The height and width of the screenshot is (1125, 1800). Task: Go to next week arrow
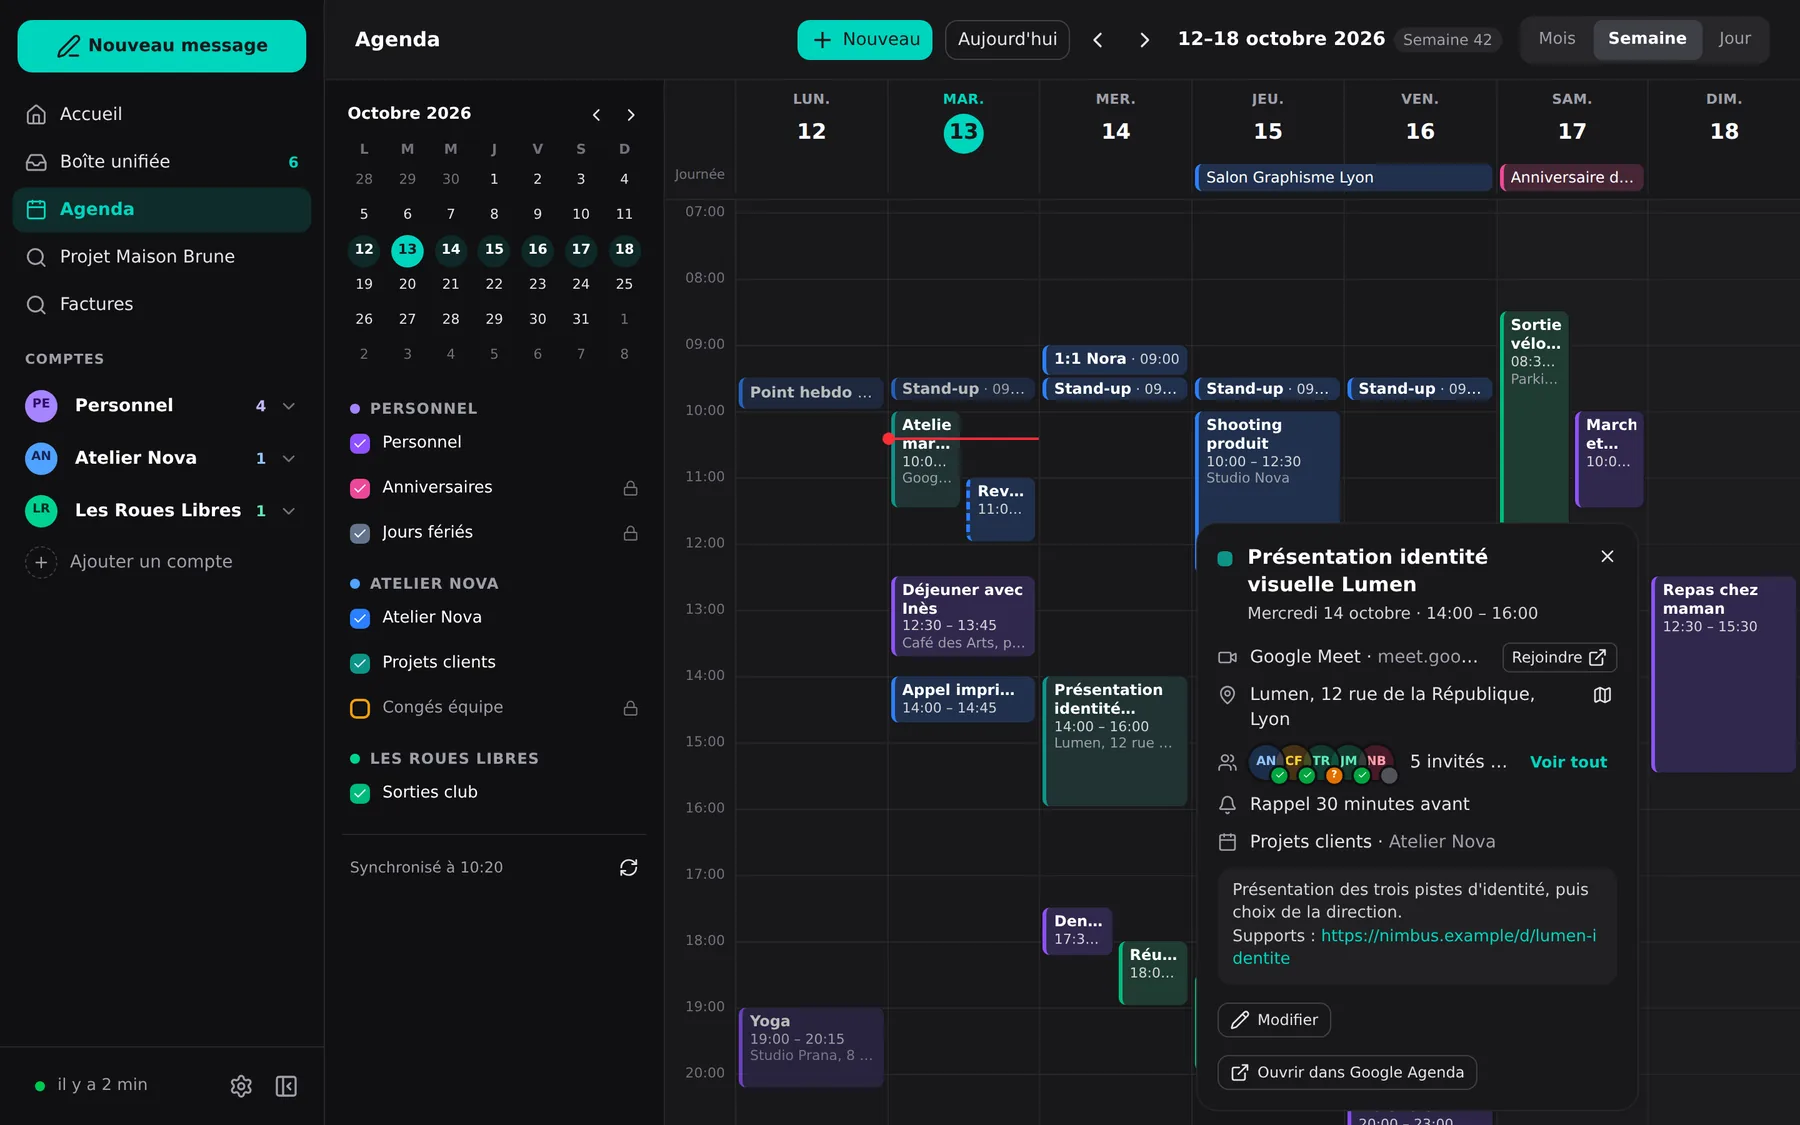click(x=1144, y=40)
